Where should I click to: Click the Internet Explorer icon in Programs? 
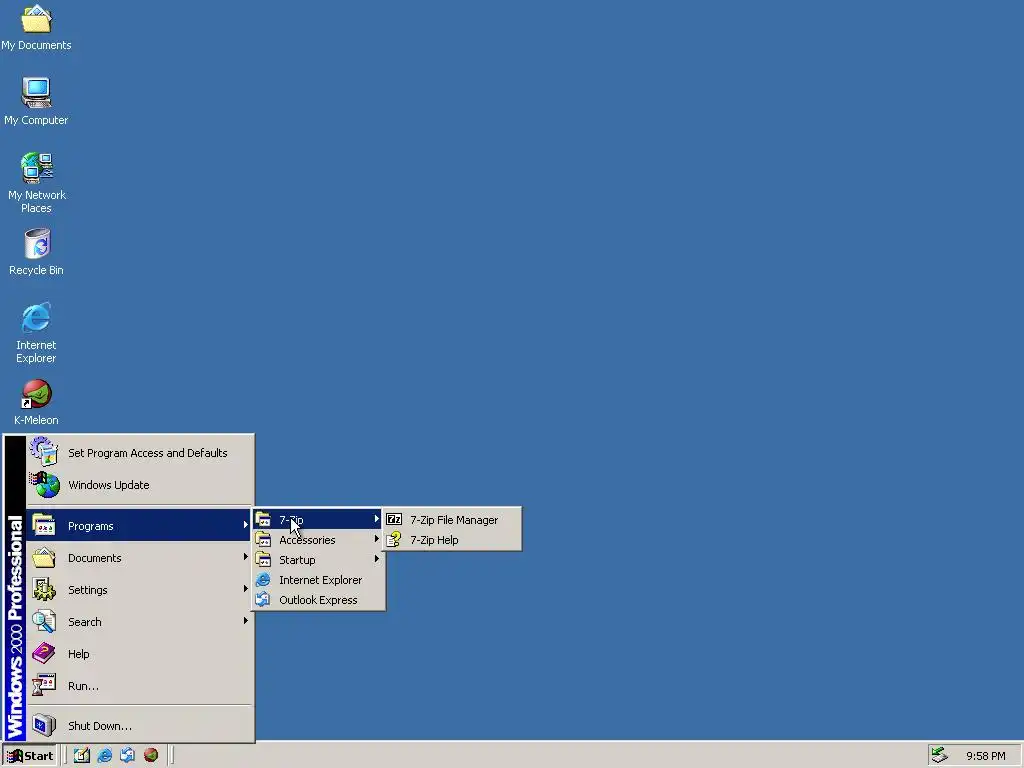[263, 579]
